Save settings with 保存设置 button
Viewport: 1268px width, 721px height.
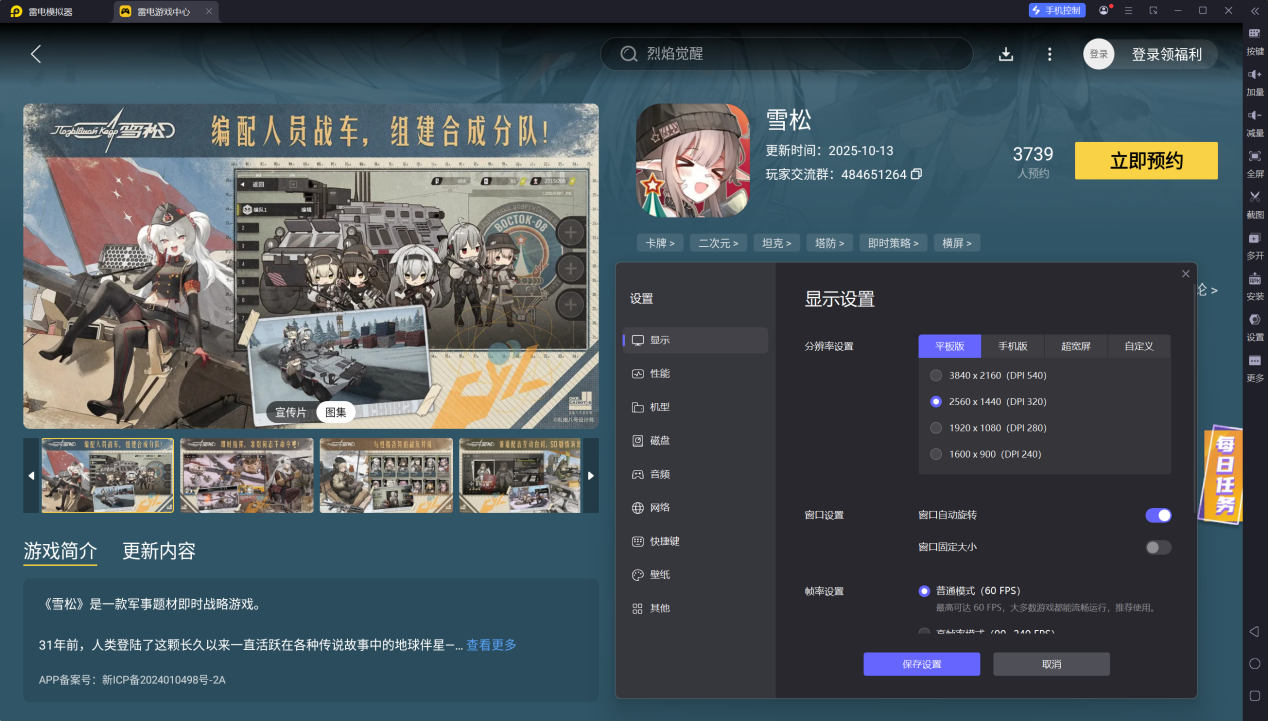(x=921, y=664)
